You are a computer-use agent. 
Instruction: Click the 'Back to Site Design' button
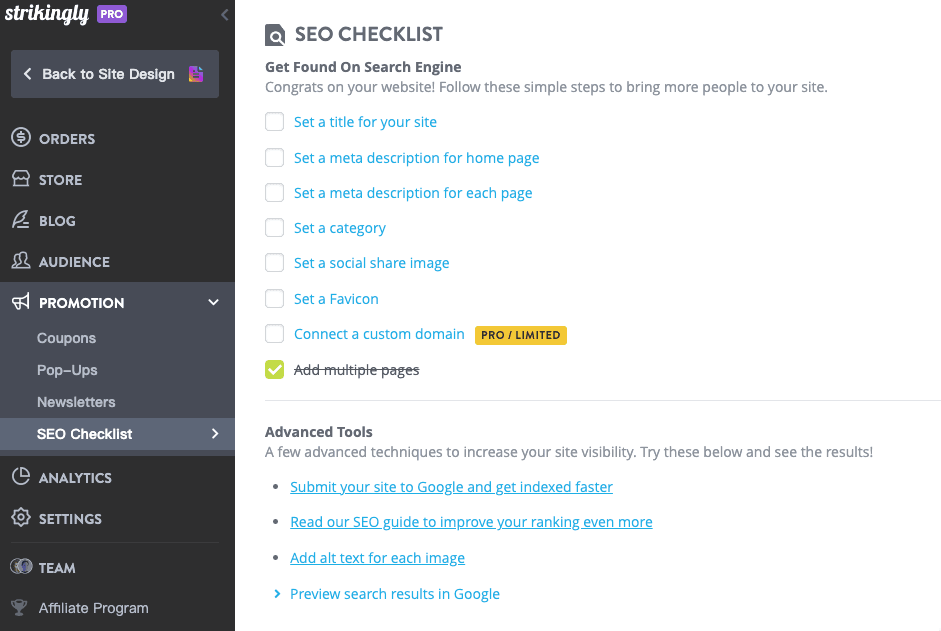(108, 74)
